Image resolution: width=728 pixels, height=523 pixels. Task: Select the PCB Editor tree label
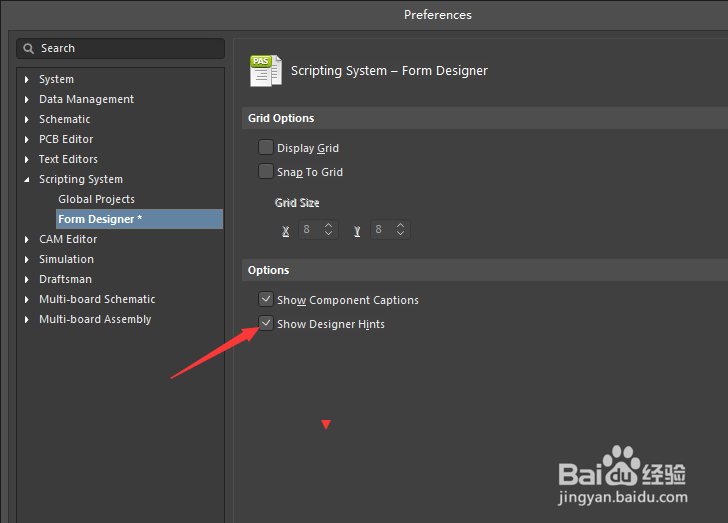click(66, 139)
